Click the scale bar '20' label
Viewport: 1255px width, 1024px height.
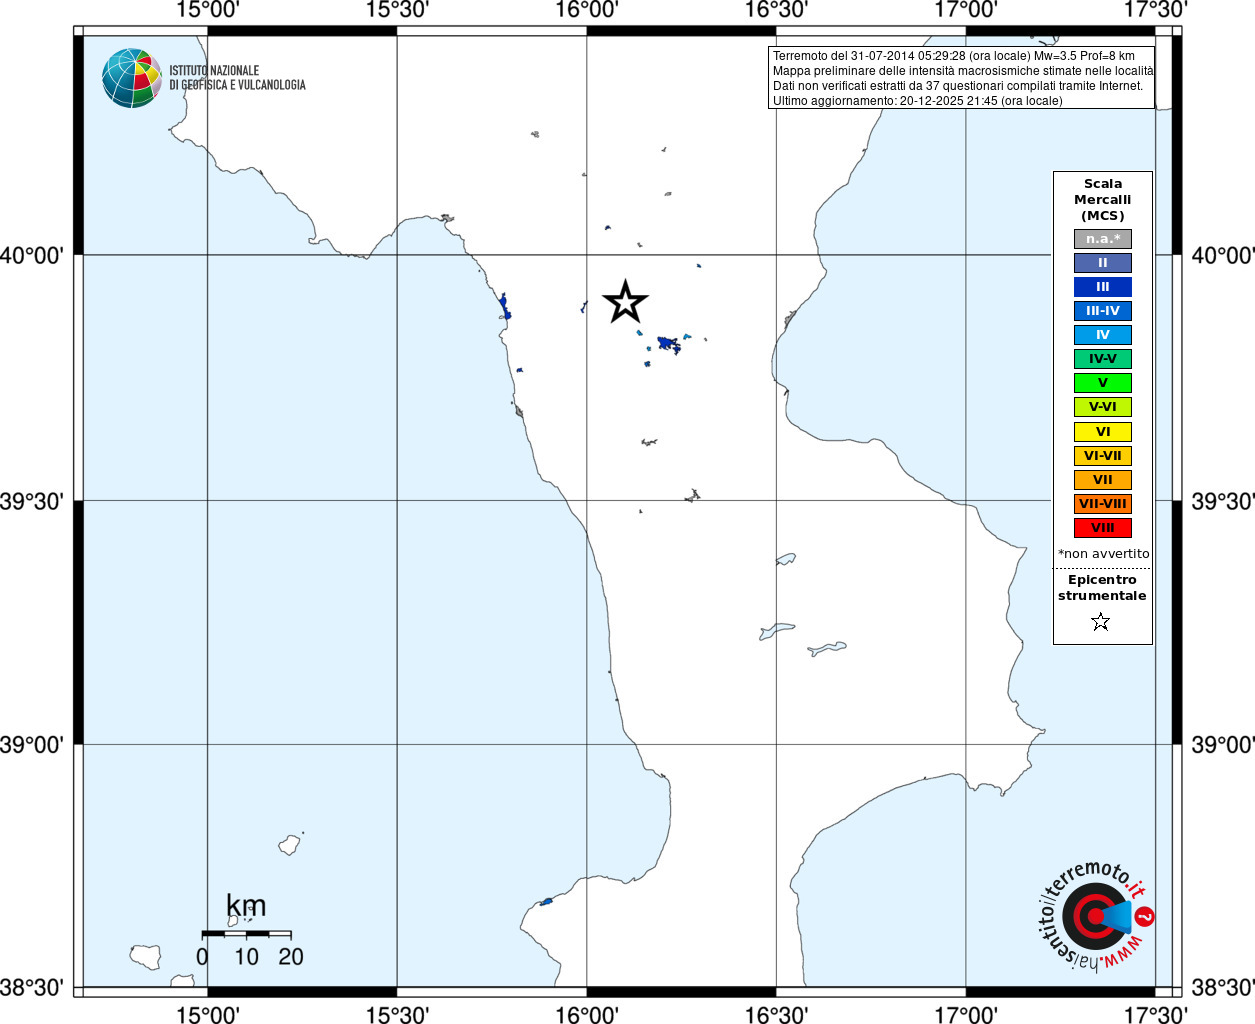(291, 957)
